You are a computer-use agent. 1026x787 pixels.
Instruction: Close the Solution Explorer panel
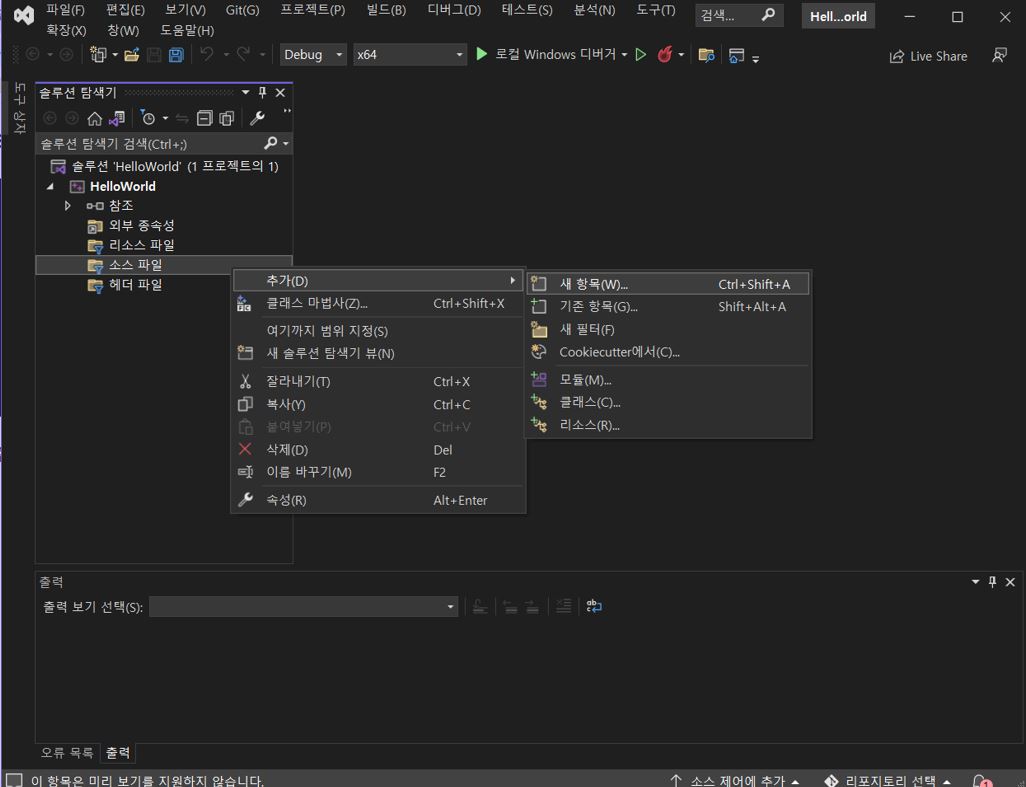coord(280,92)
